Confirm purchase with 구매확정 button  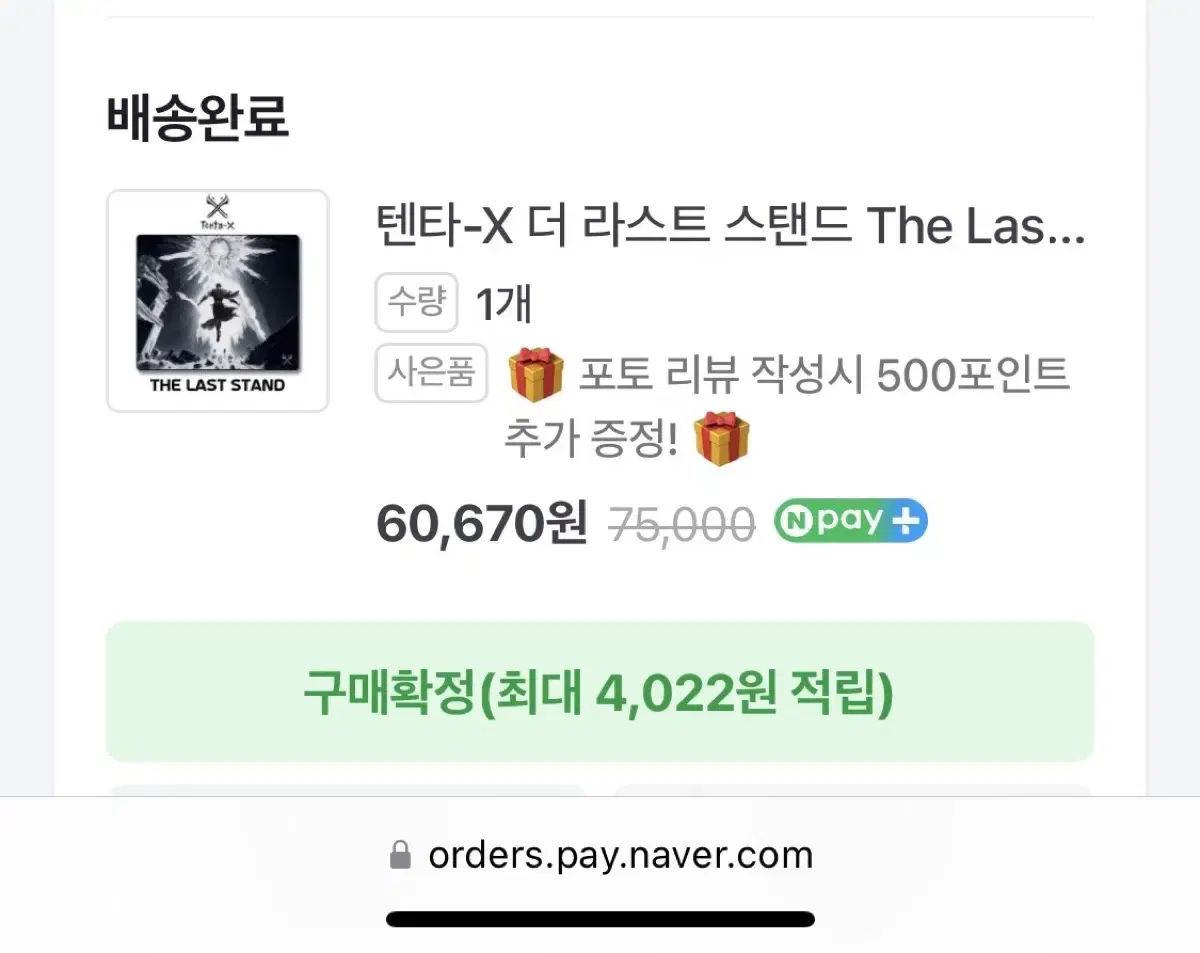(x=600, y=692)
